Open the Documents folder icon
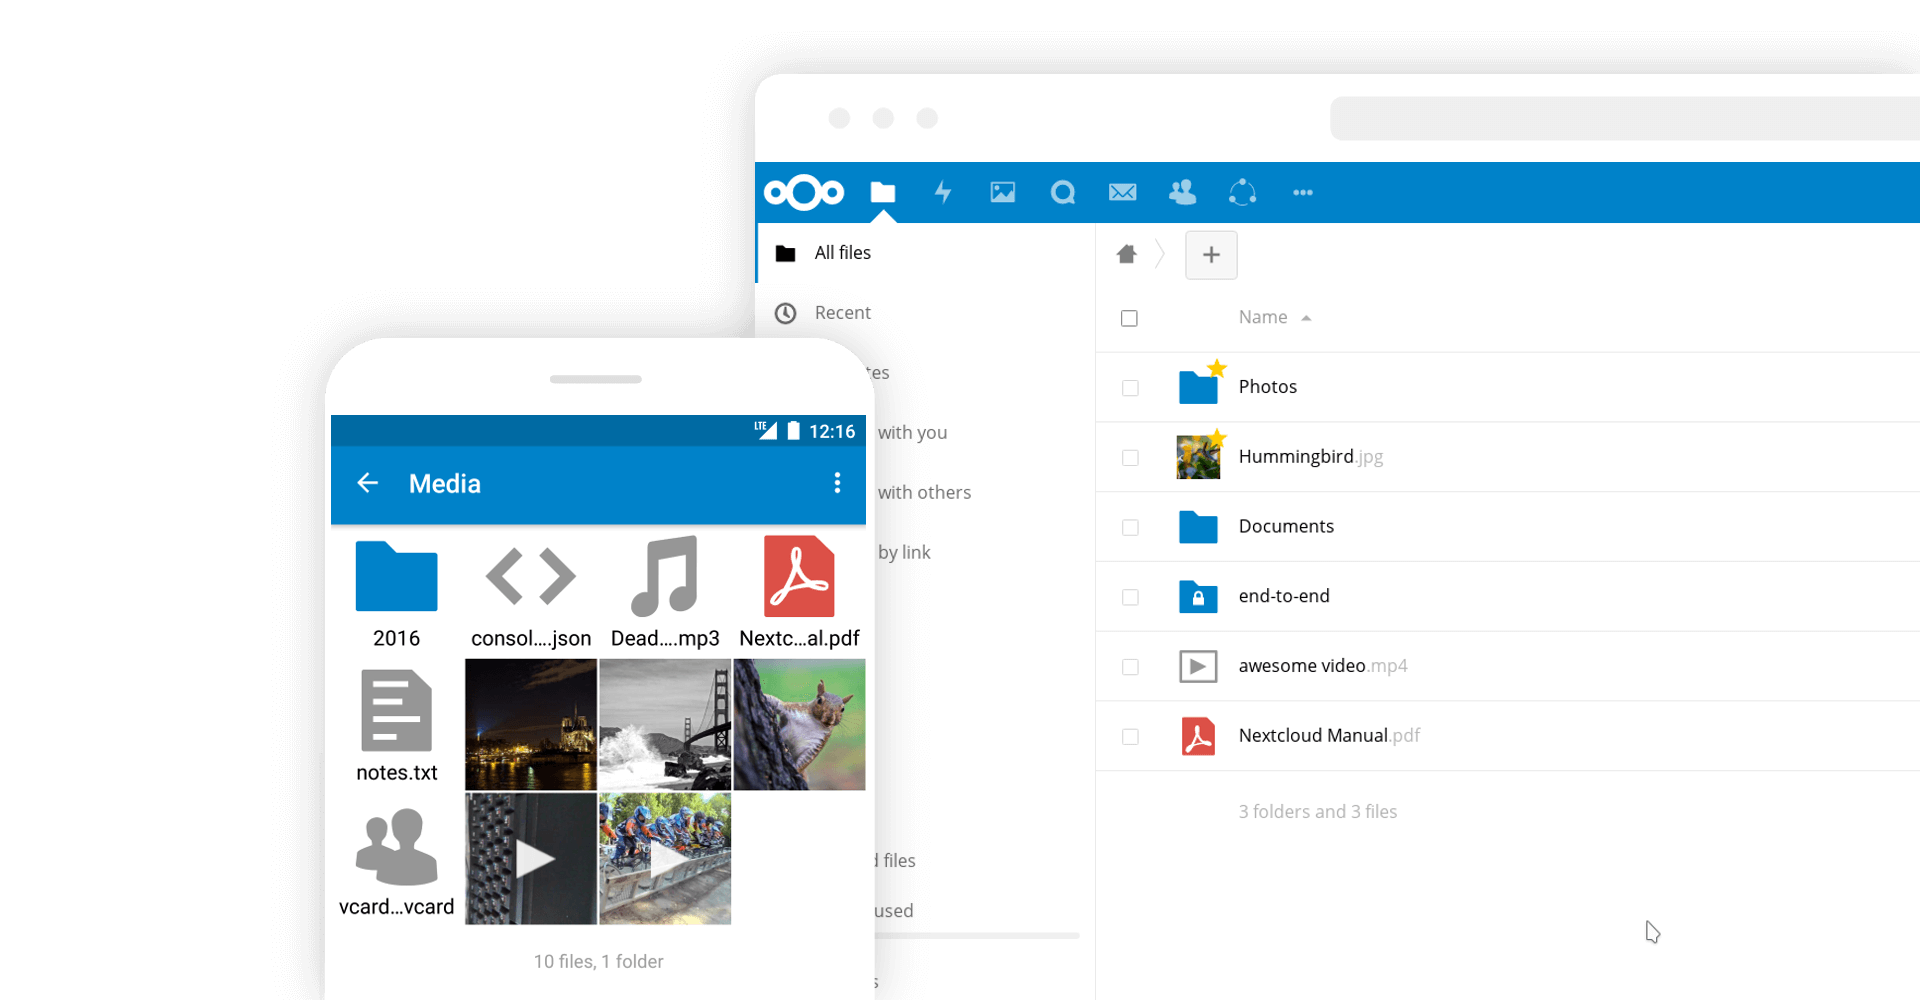The height and width of the screenshot is (1000, 1920). click(1198, 527)
